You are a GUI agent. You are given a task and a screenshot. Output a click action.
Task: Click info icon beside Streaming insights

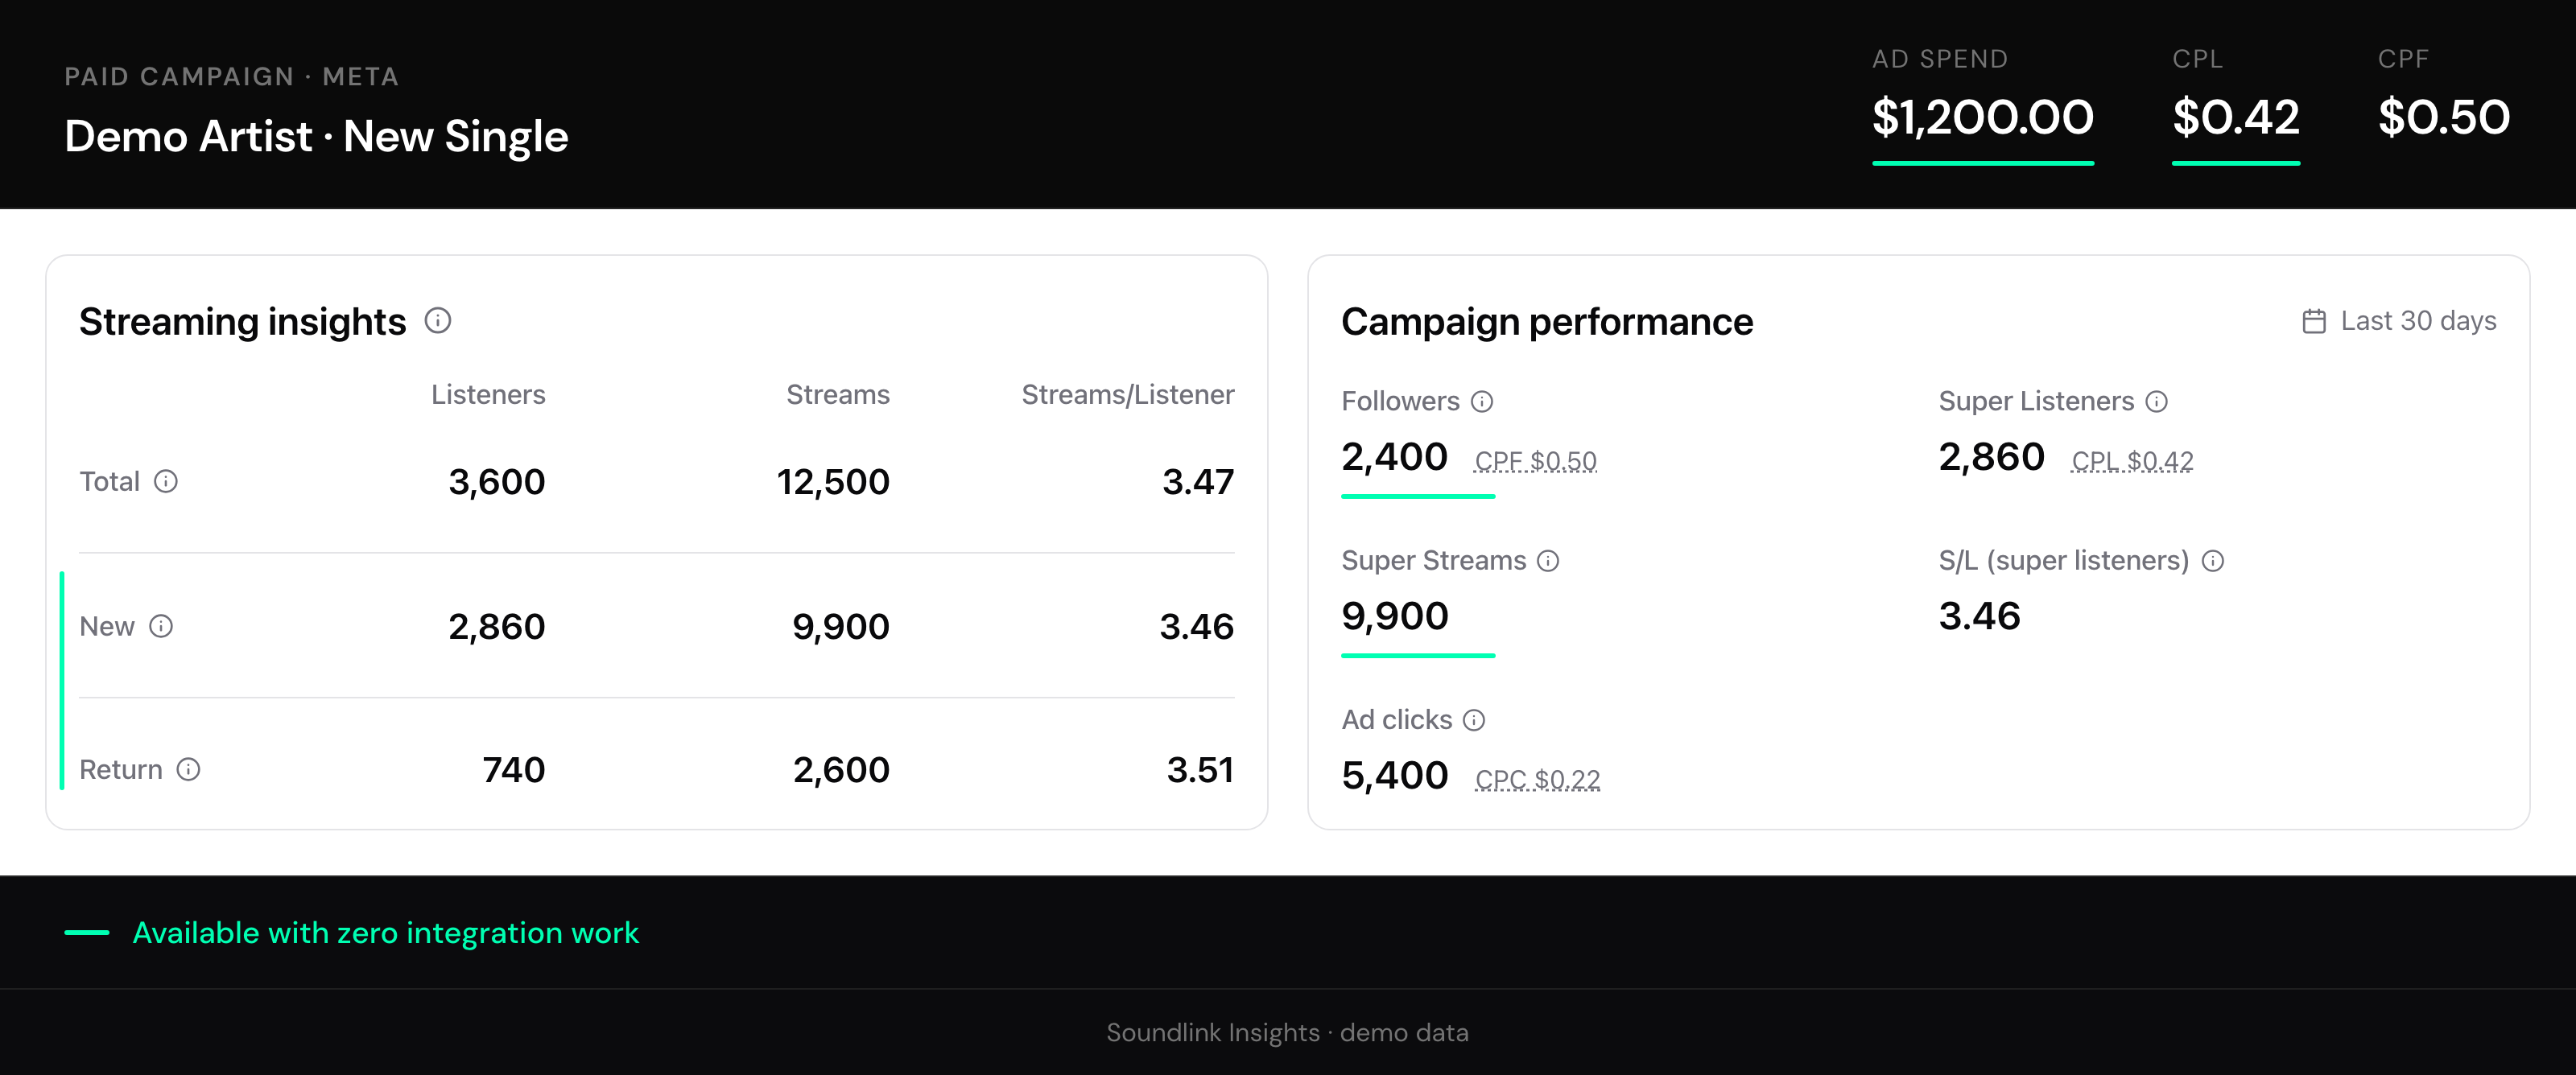coord(438,321)
